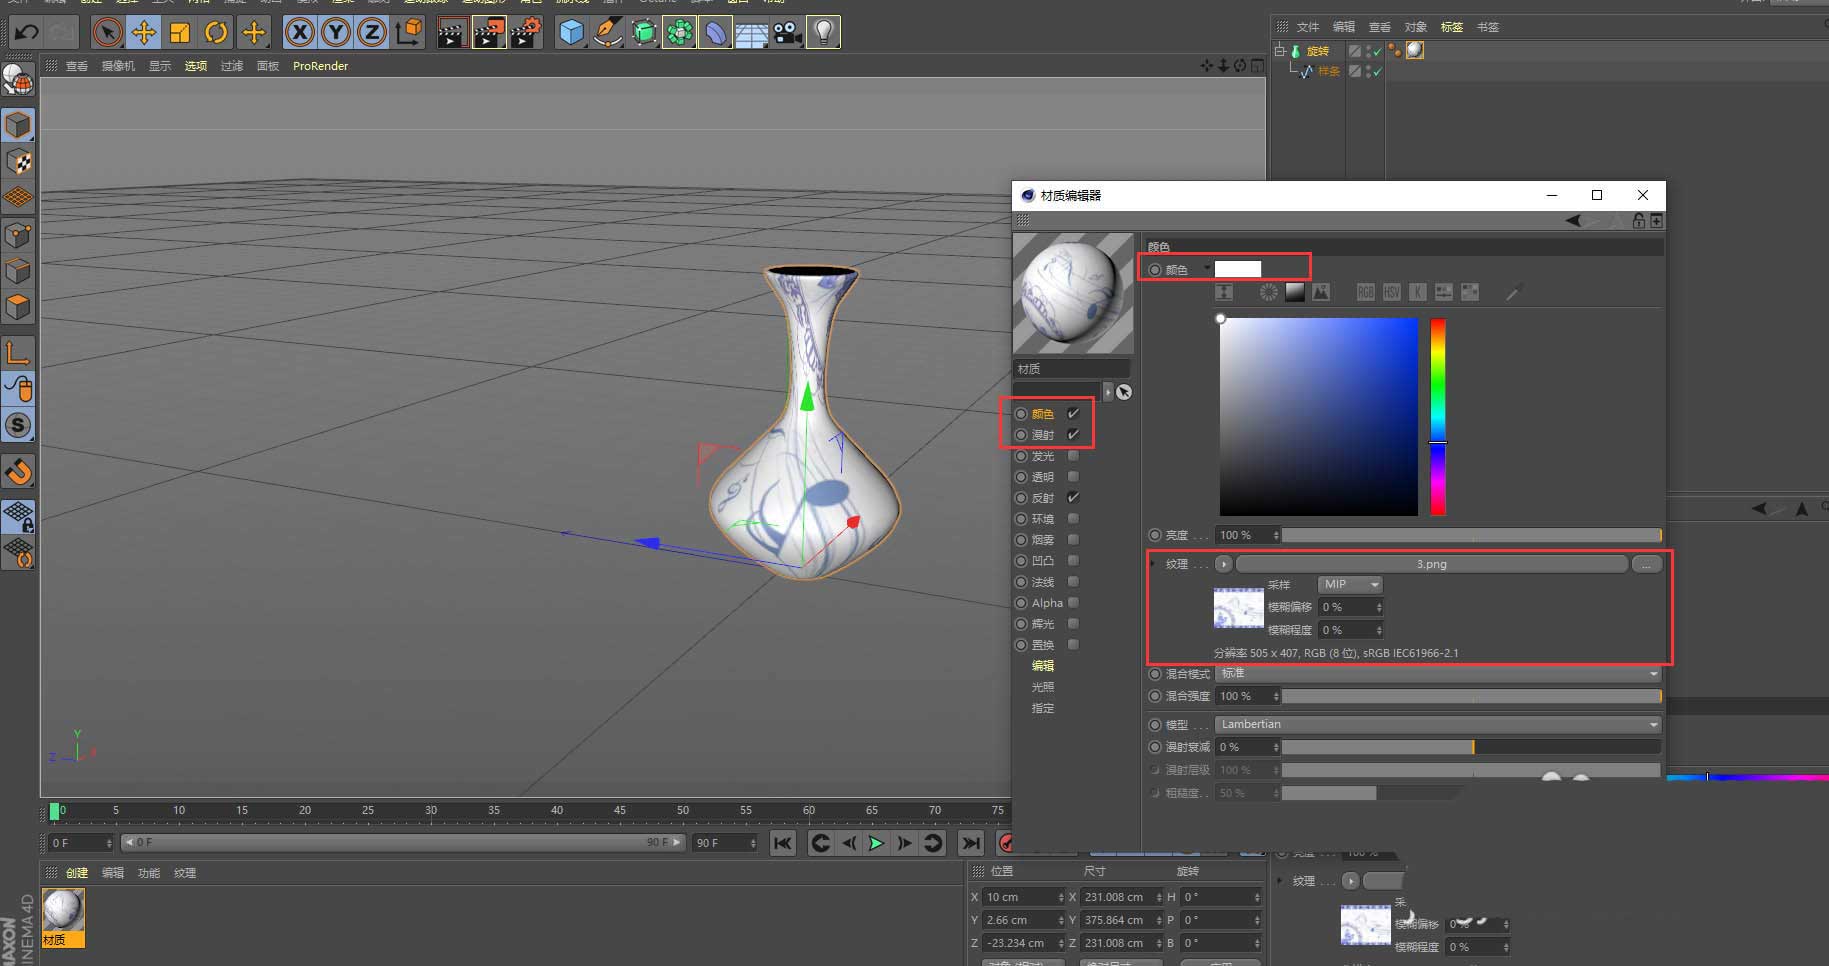Click the Render Settings clapperboard gear icon
This screenshot has height=966, width=1829.
point(526,33)
